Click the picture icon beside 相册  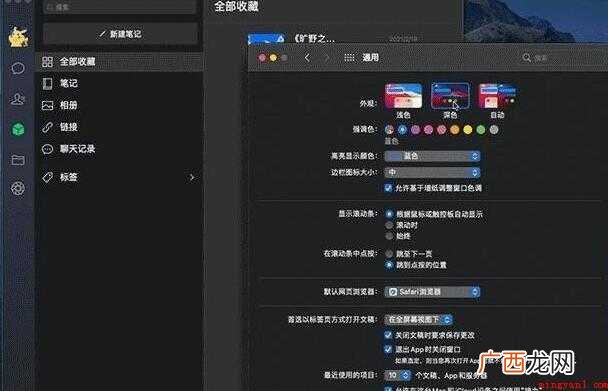click(47, 106)
